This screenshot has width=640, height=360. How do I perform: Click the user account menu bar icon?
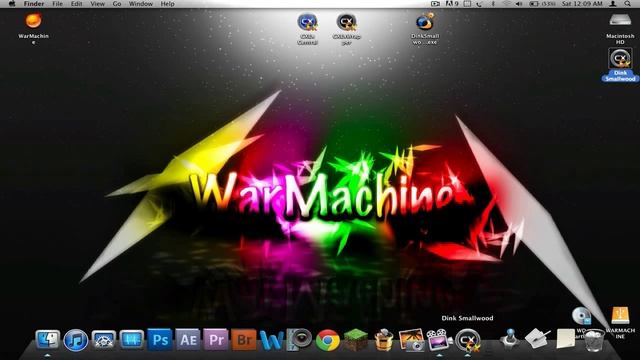pos(613,4)
